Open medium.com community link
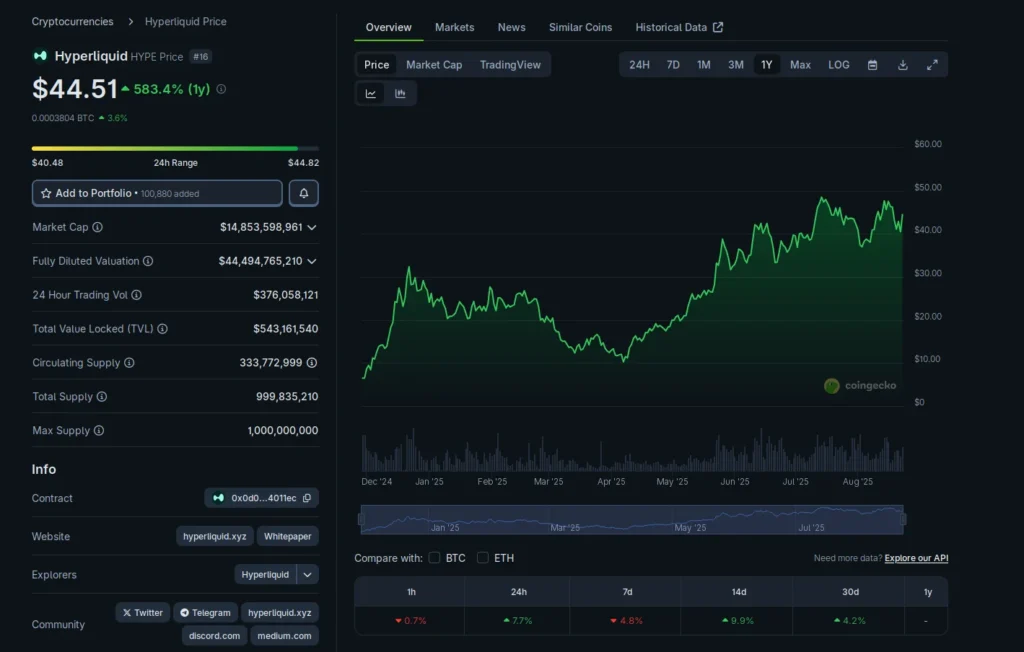The image size is (1024, 652). (284, 636)
